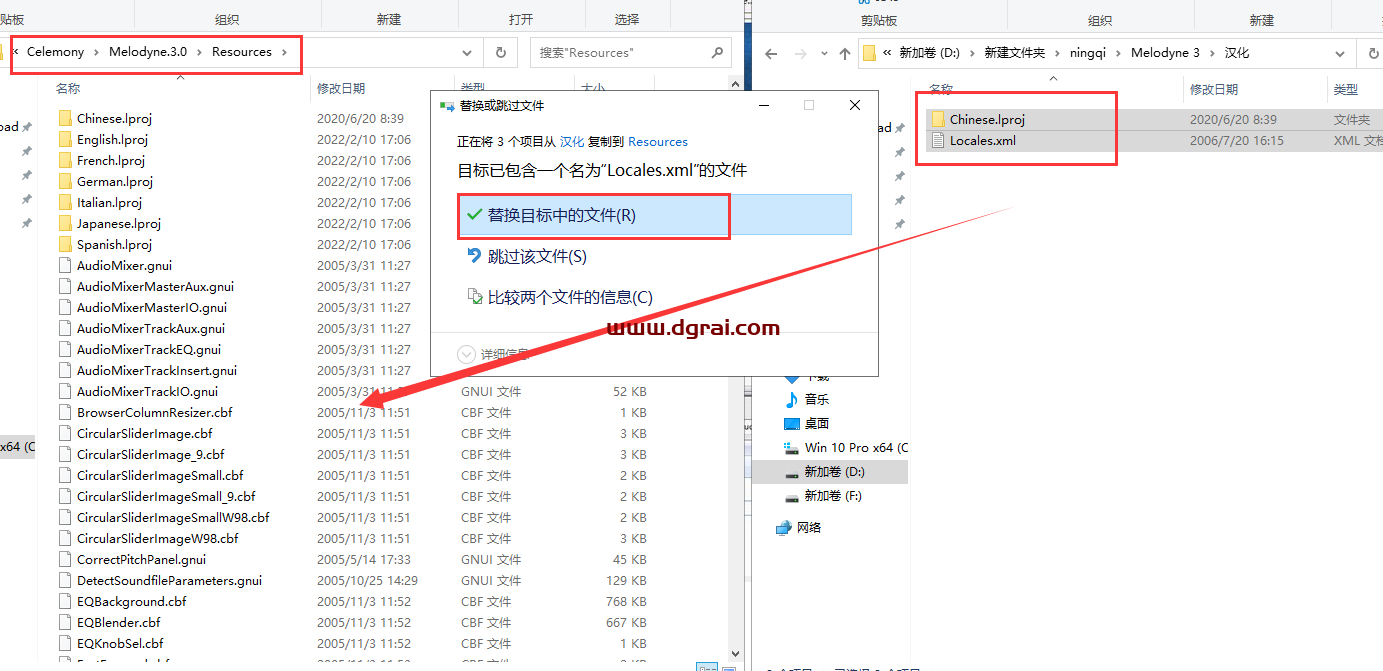Click the Melodyne 3 breadcrumb segment
The width and height of the screenshot is (1383, 671).
[1165, 53]
